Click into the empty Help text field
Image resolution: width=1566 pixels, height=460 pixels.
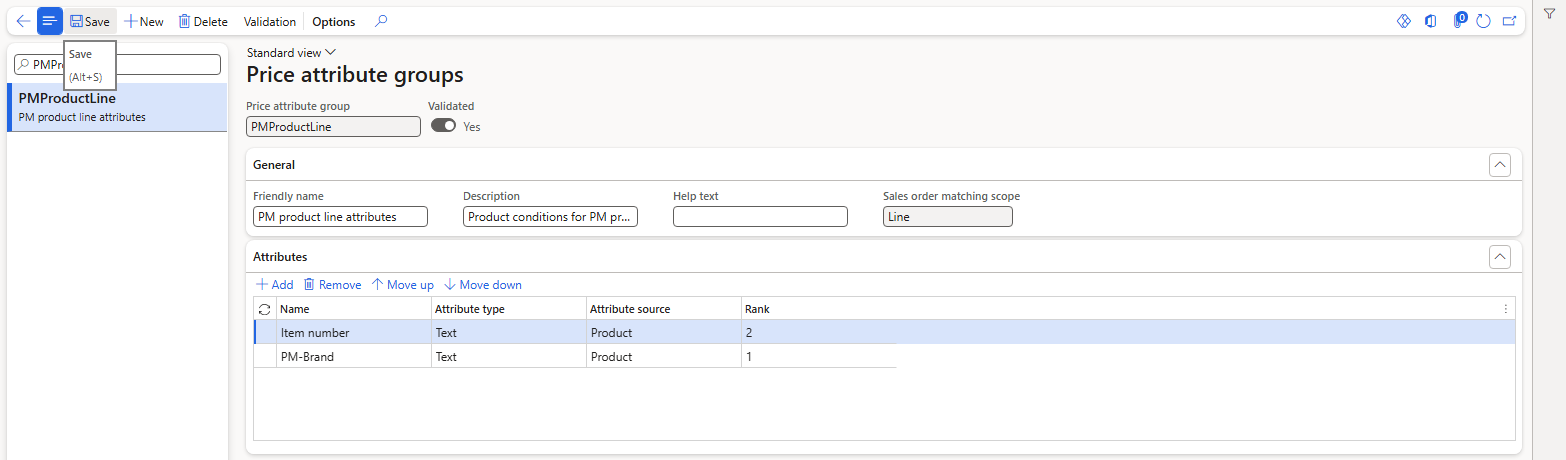760,216
